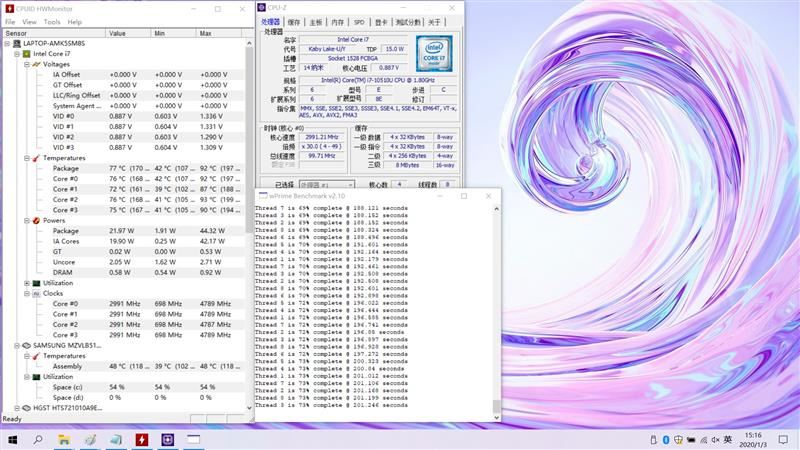Expand the HGST HTS721010A9E drive node
The image size is (800, 450).
pyautogui.click(x=17, y=408)
